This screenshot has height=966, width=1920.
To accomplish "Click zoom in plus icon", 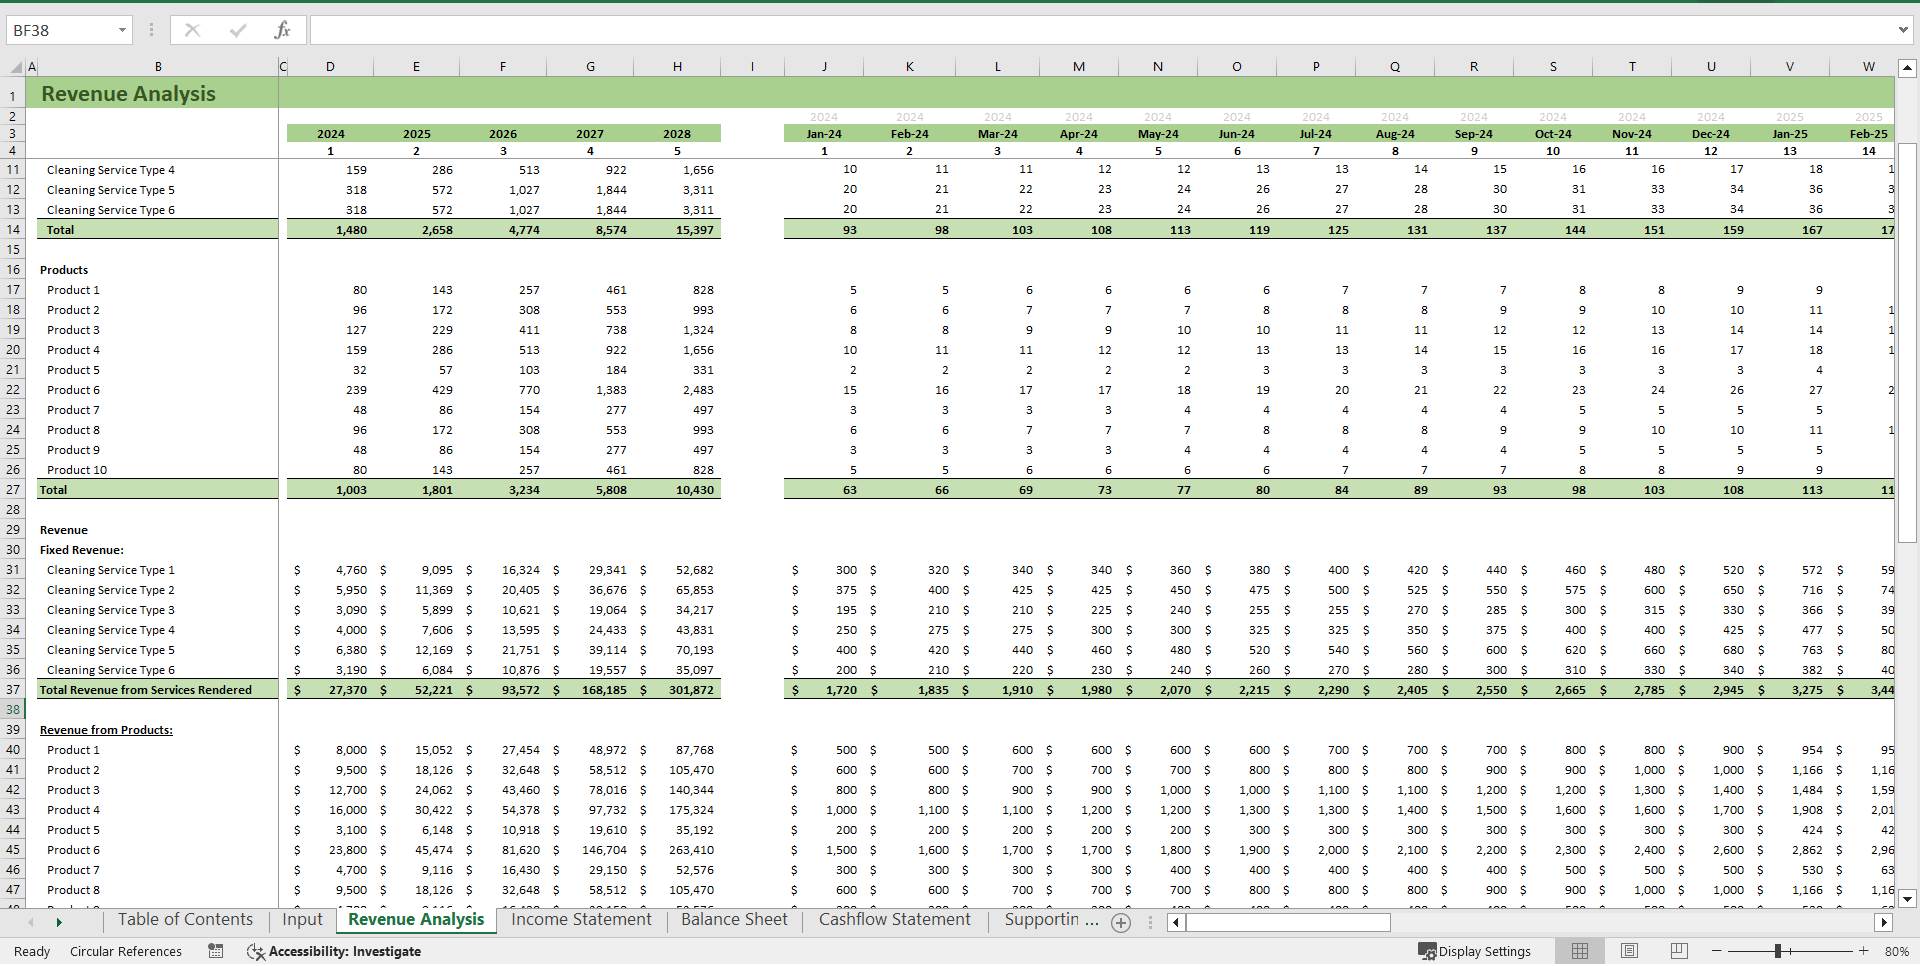I will 1863,951.
